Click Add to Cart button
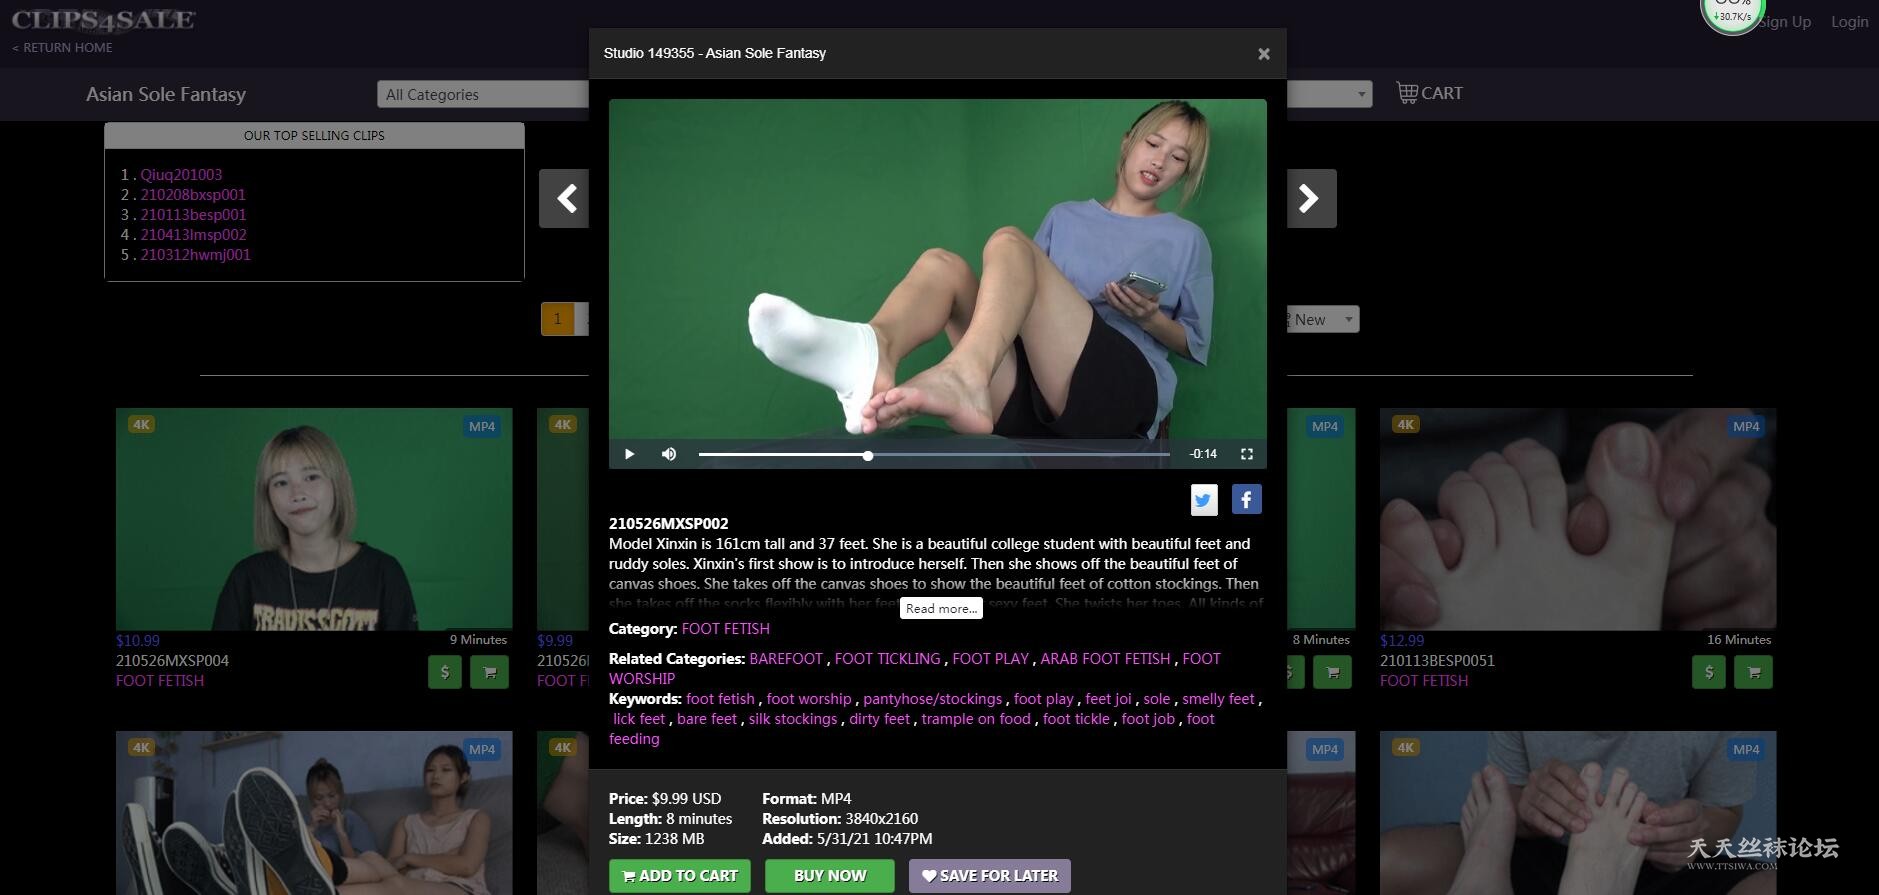Image resolution: width=1879 pixels, height=895 pixels. pyautogui.click(x=680, y=876)
